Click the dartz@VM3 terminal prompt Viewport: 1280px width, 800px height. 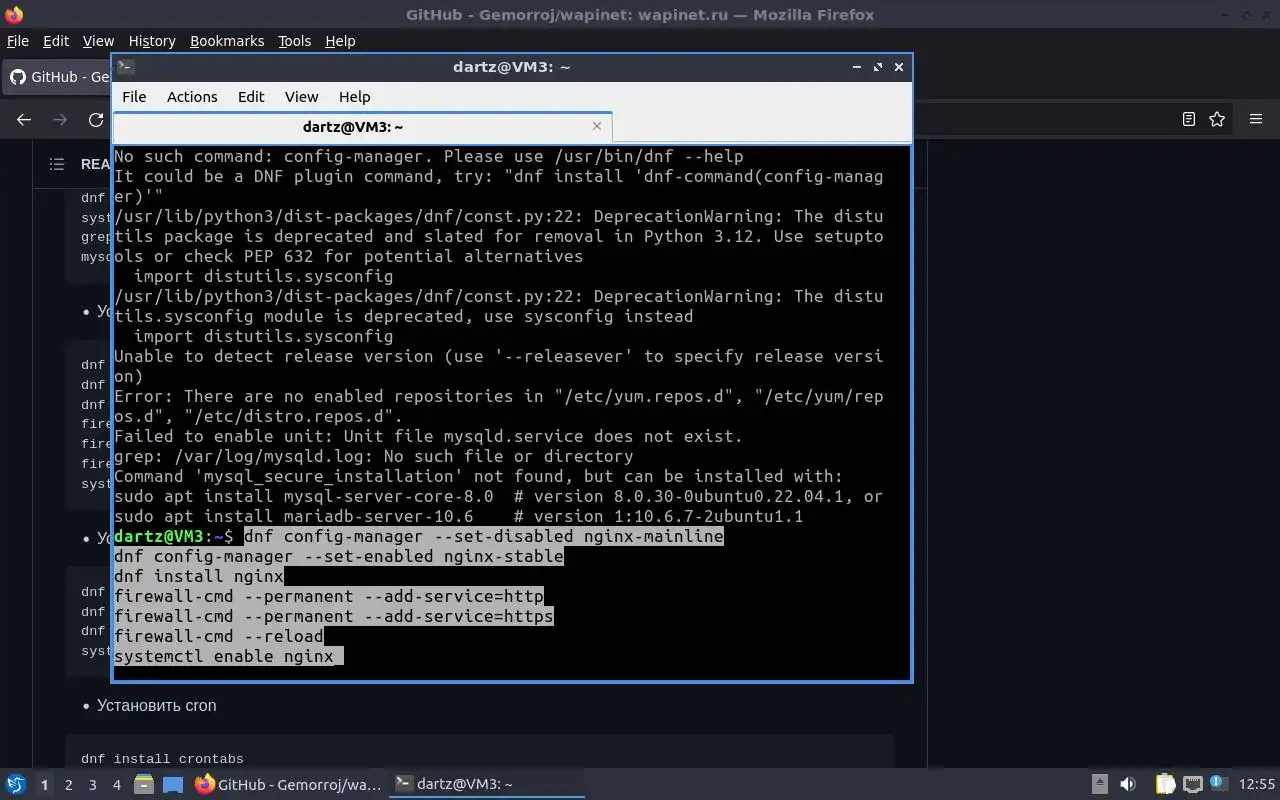(x=174, y=536)
